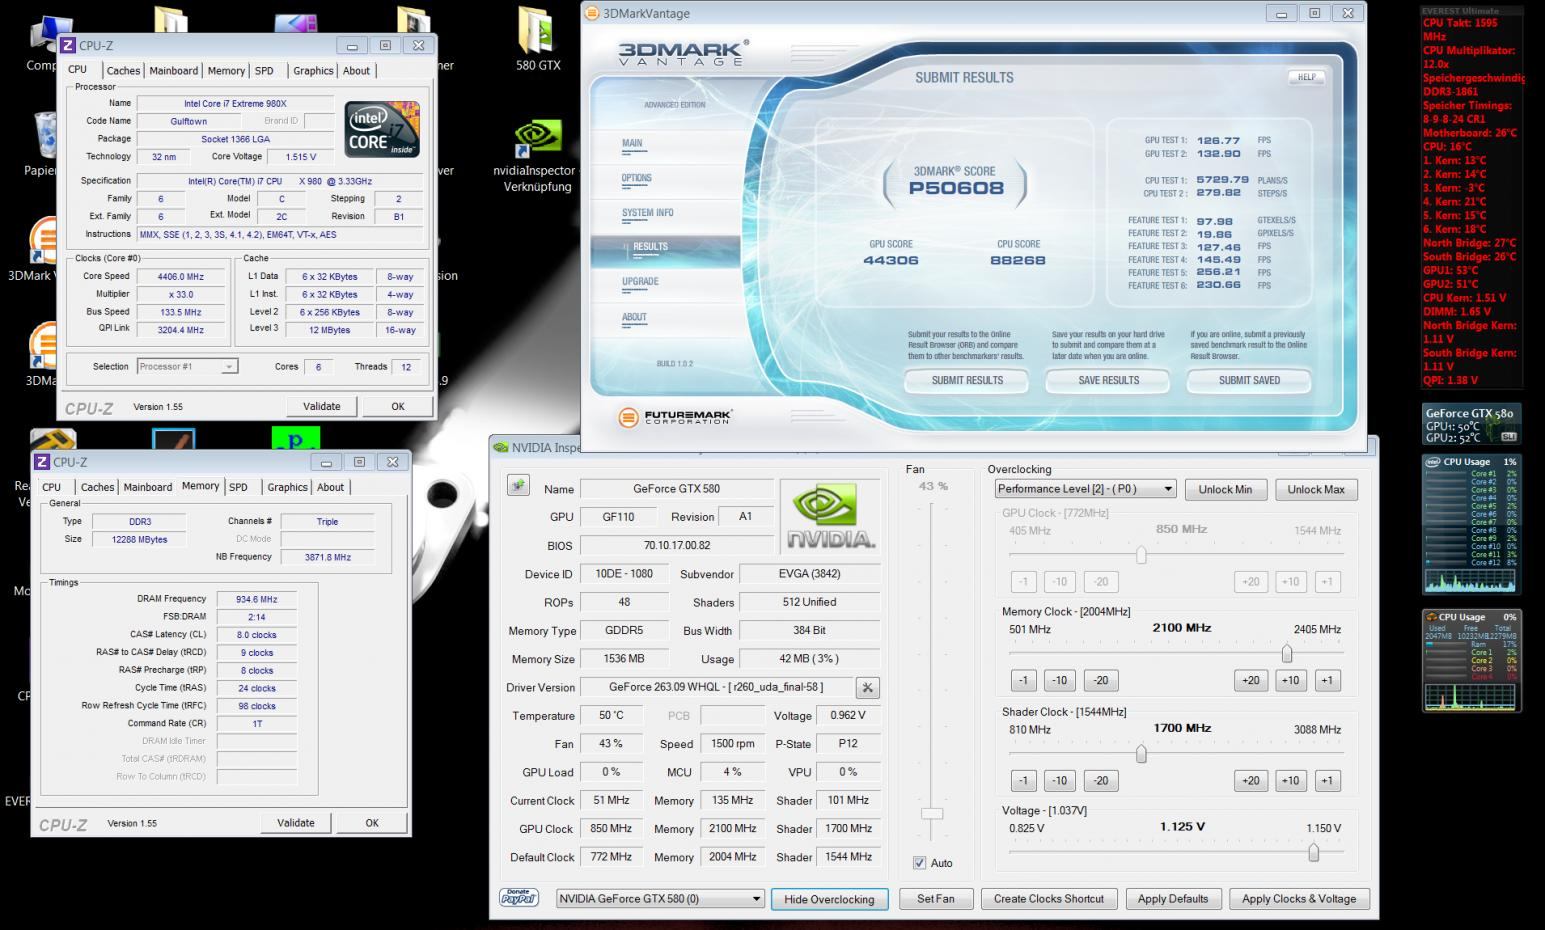The image size is (1545, 930).
Task: Click Set Fan button
Action: click(936, 898)
